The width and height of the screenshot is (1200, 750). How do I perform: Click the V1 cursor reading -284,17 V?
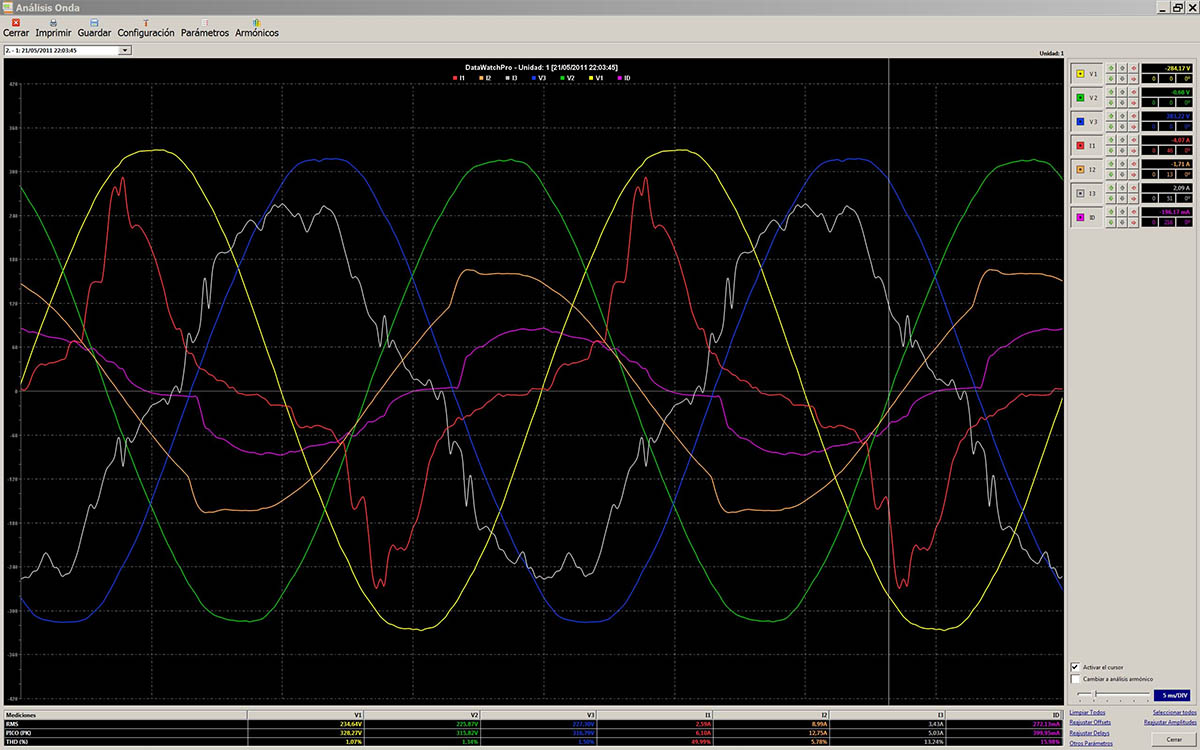pyautogui.click(x=1166, y=69)
